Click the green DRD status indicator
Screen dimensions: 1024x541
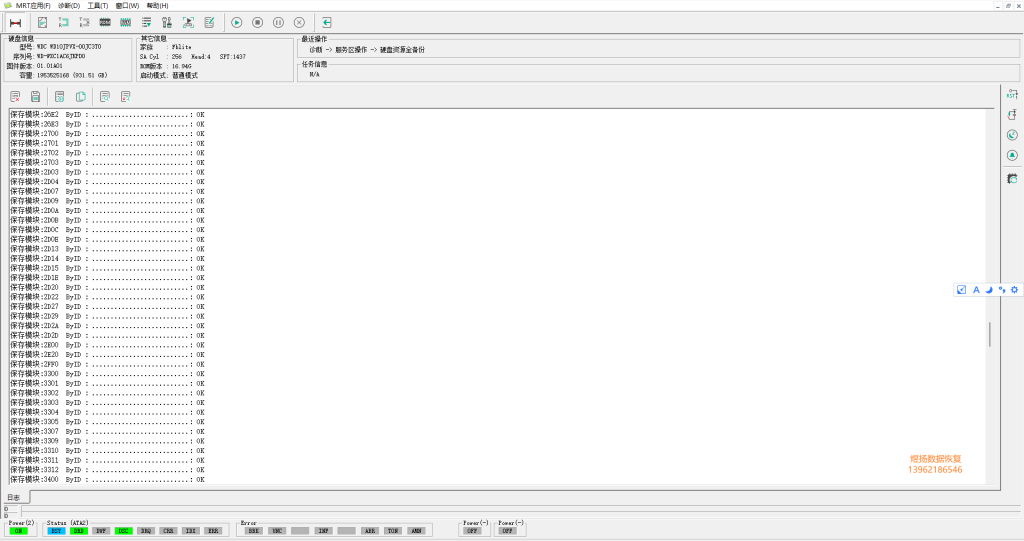78,531
